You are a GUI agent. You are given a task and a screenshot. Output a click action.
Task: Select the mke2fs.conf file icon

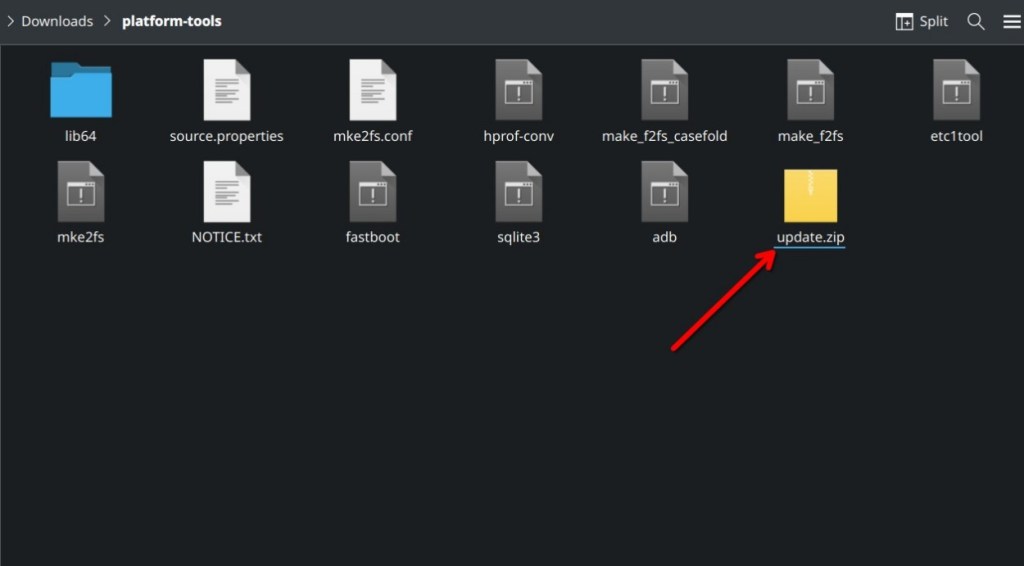373,90
